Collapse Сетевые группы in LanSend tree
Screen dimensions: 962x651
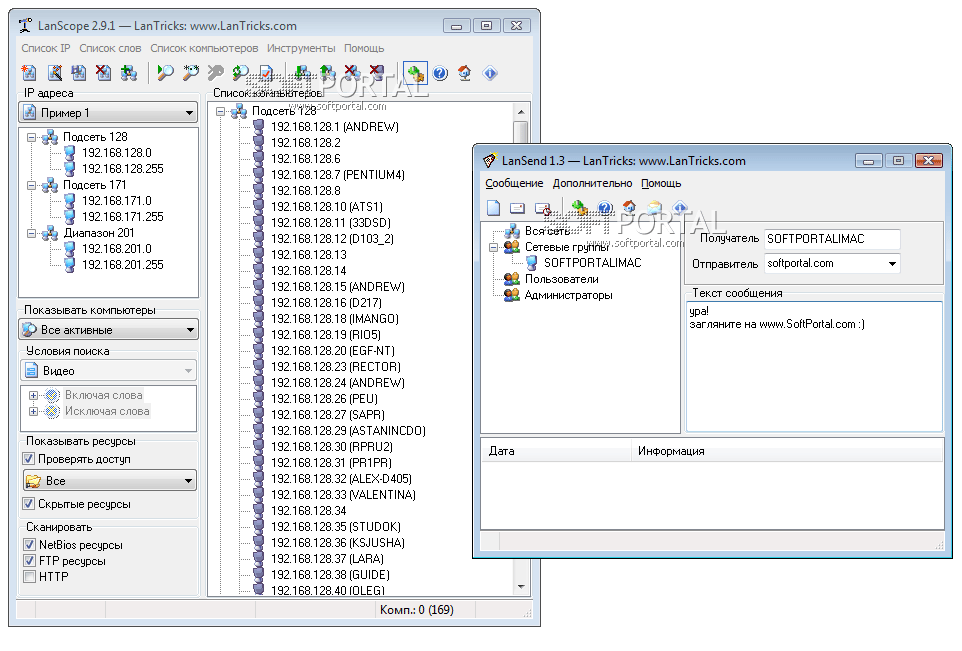point(493,248)
